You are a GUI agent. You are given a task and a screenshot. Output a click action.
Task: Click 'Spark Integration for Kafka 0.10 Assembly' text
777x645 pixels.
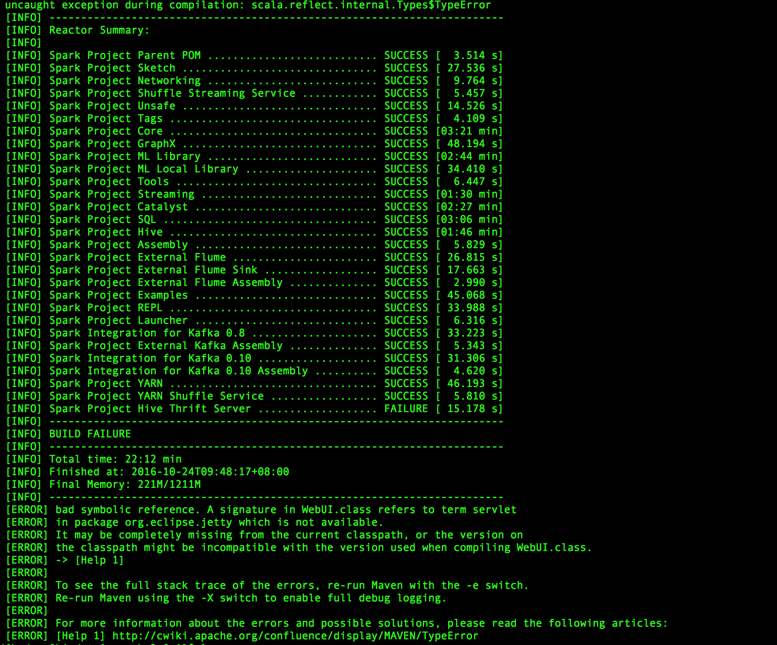(x=178, y=371)
